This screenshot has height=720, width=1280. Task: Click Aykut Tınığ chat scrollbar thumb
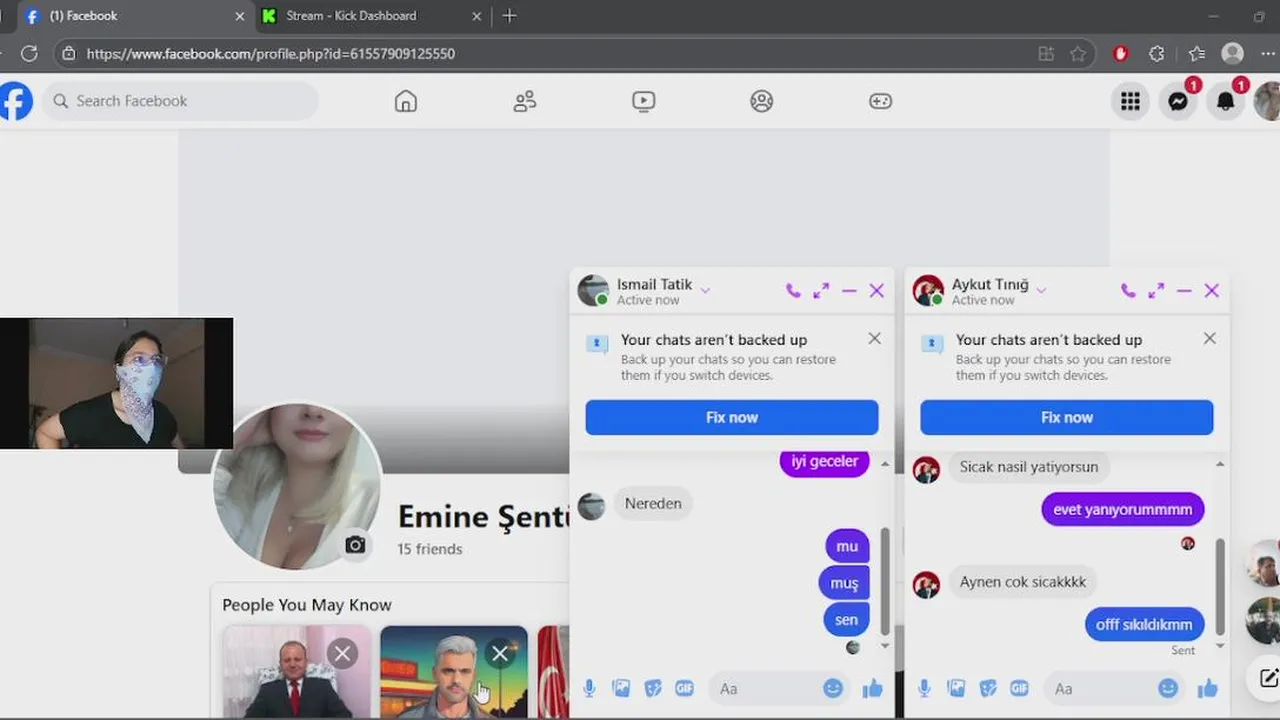1220,588
